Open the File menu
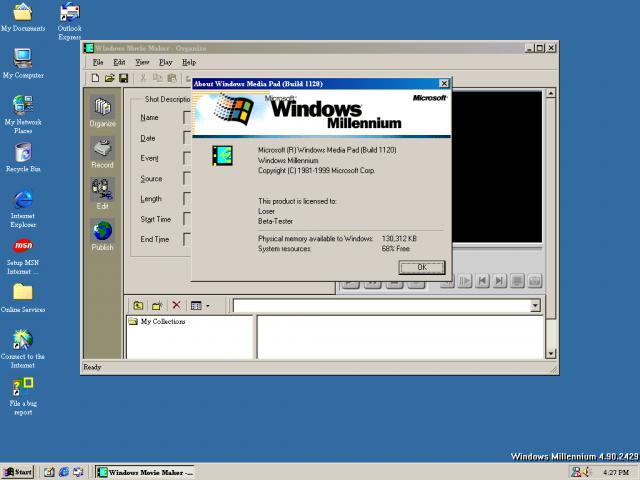Screen dimensions: 640x480 click(98, 62)
